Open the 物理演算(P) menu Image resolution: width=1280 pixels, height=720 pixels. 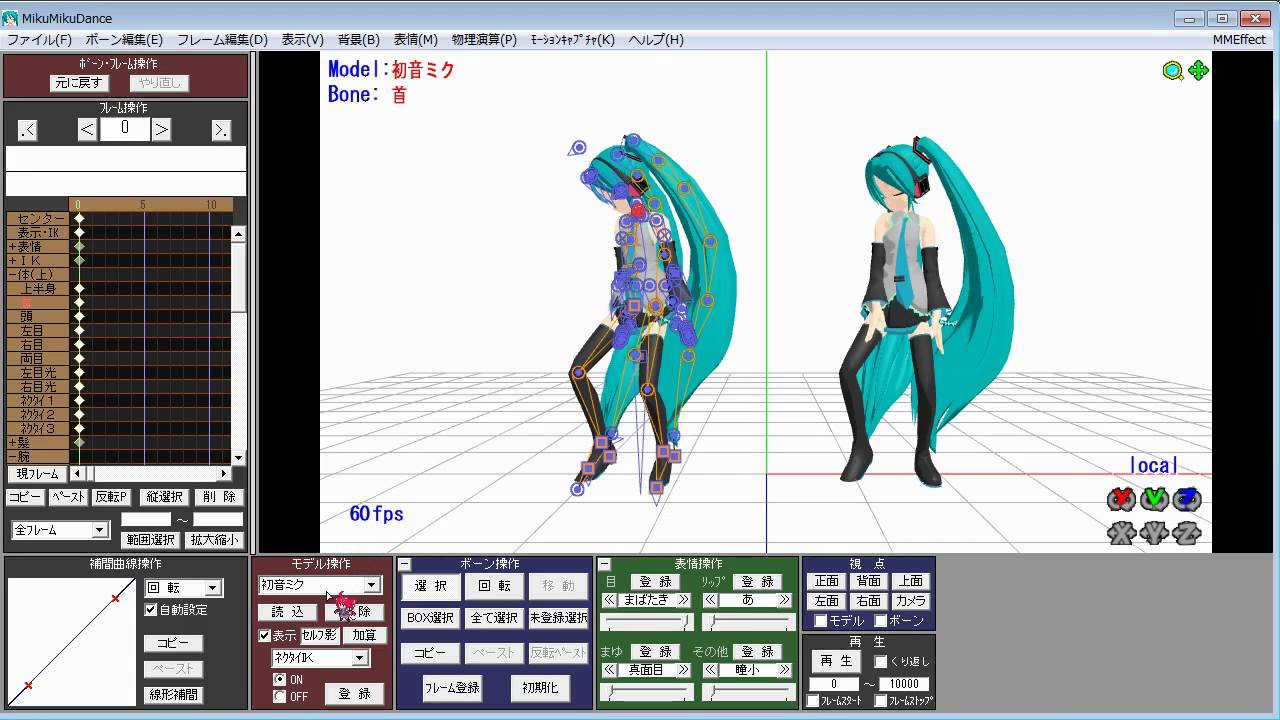[484, 40]
